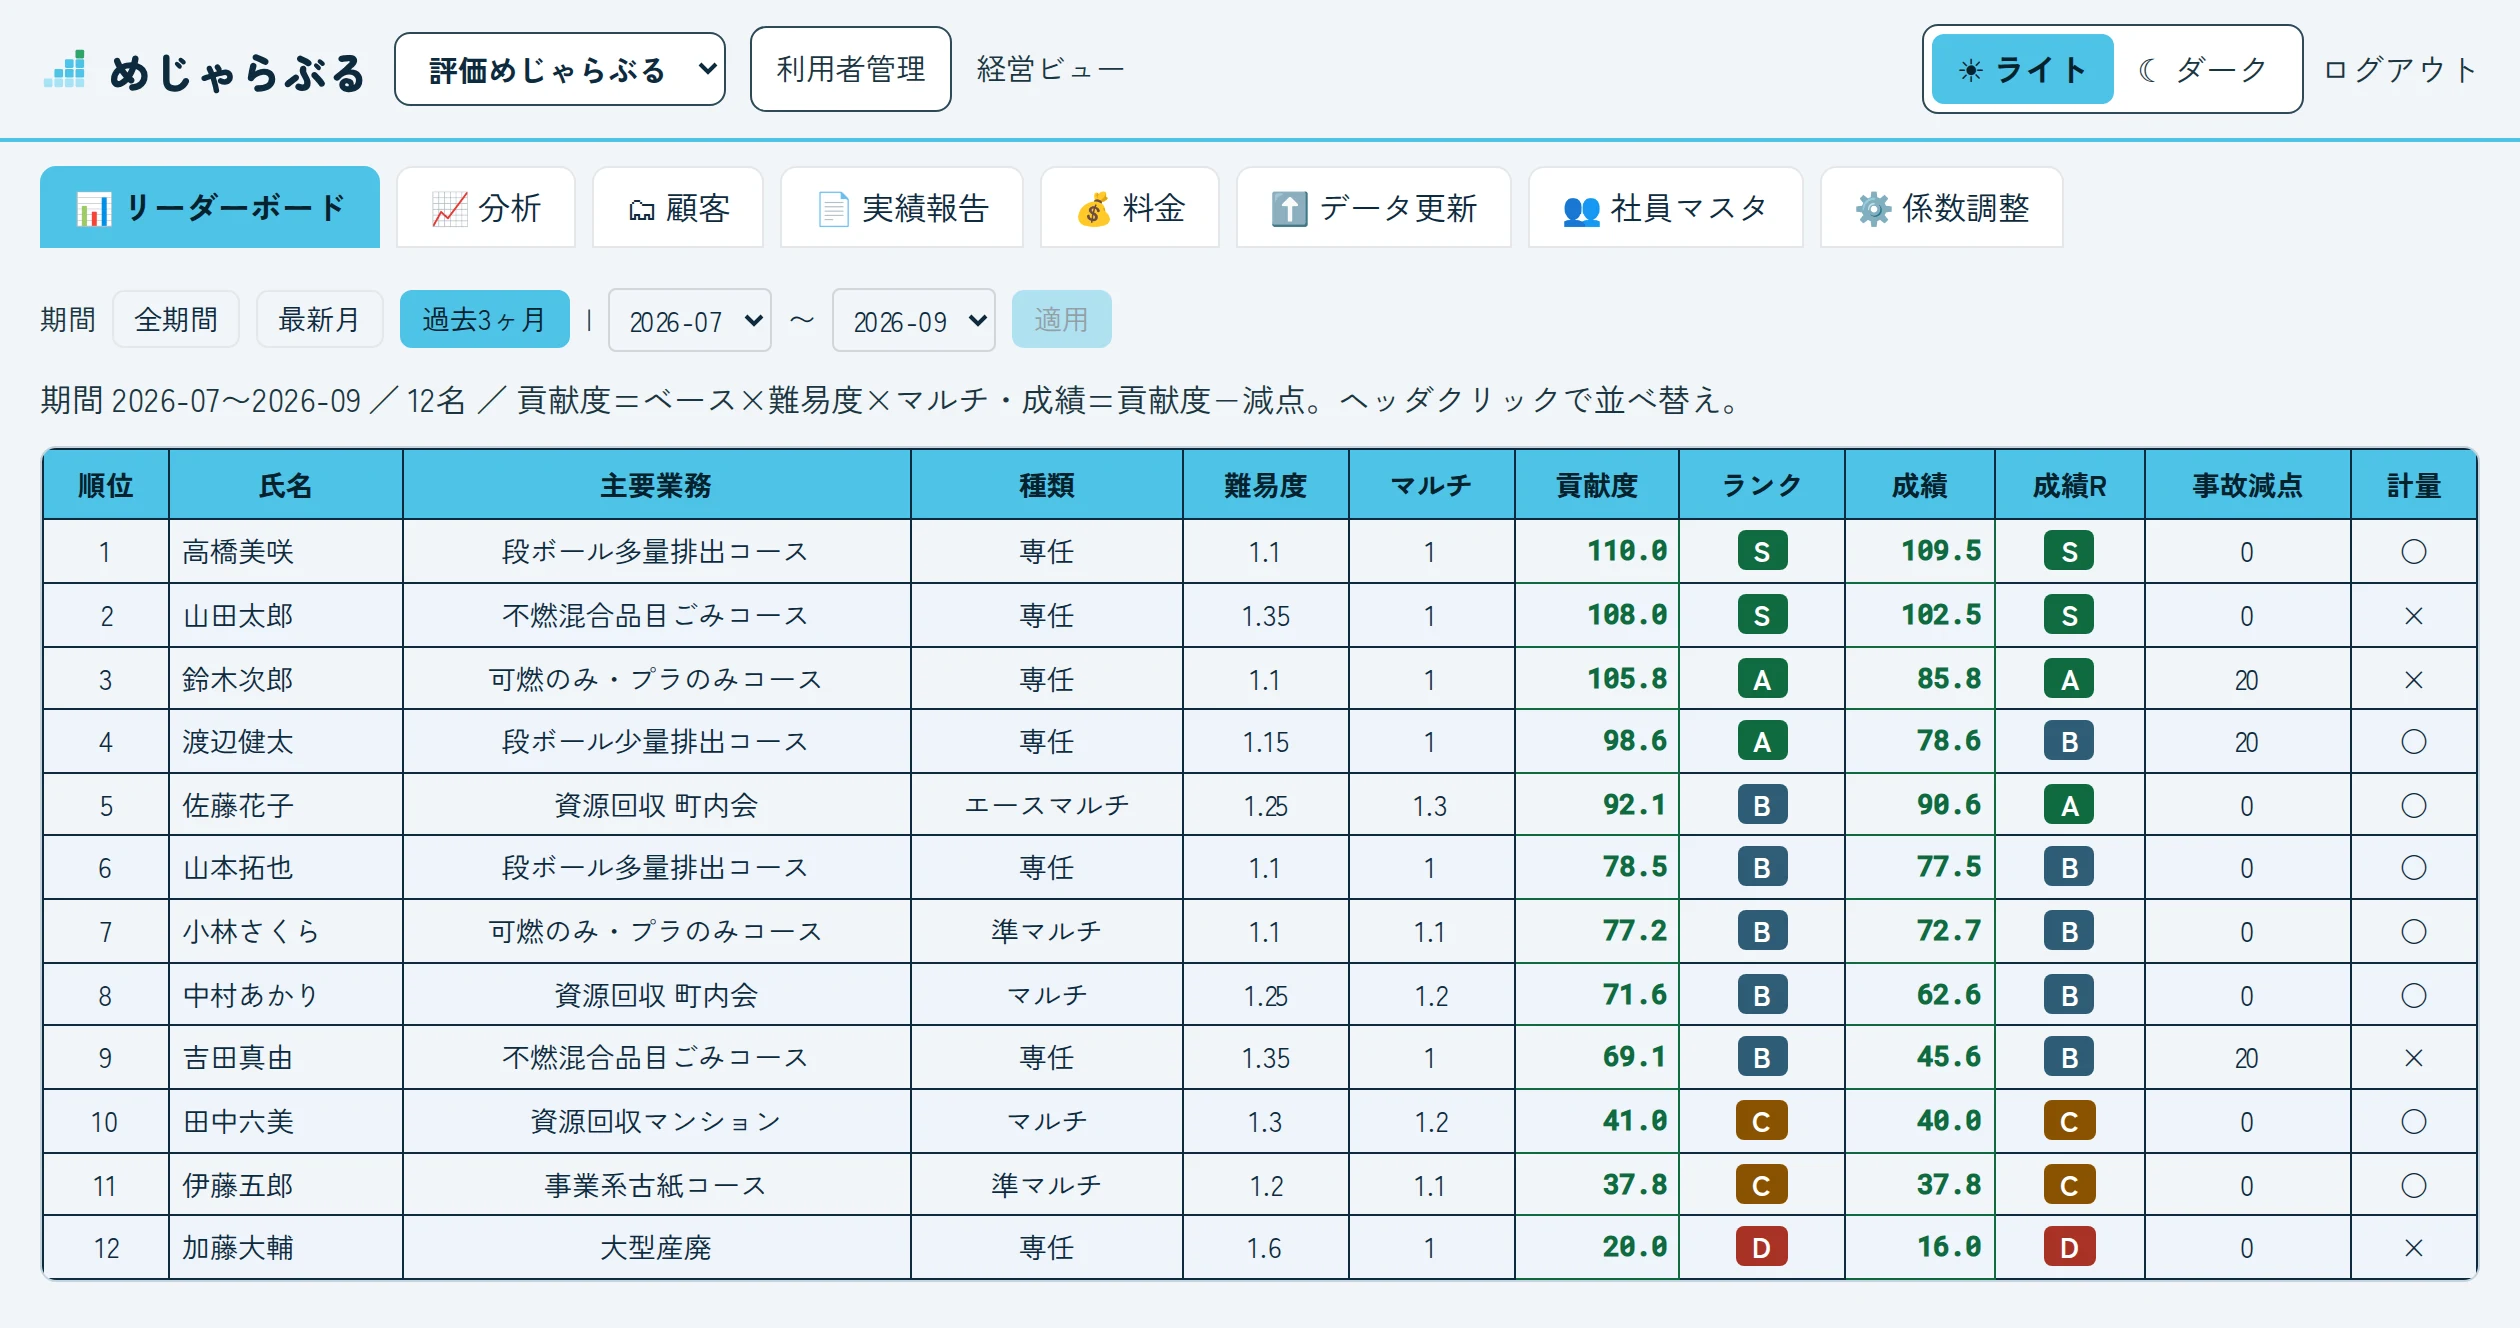
Task: Click the analysis line-chart icon
Action: pos(449,209)
